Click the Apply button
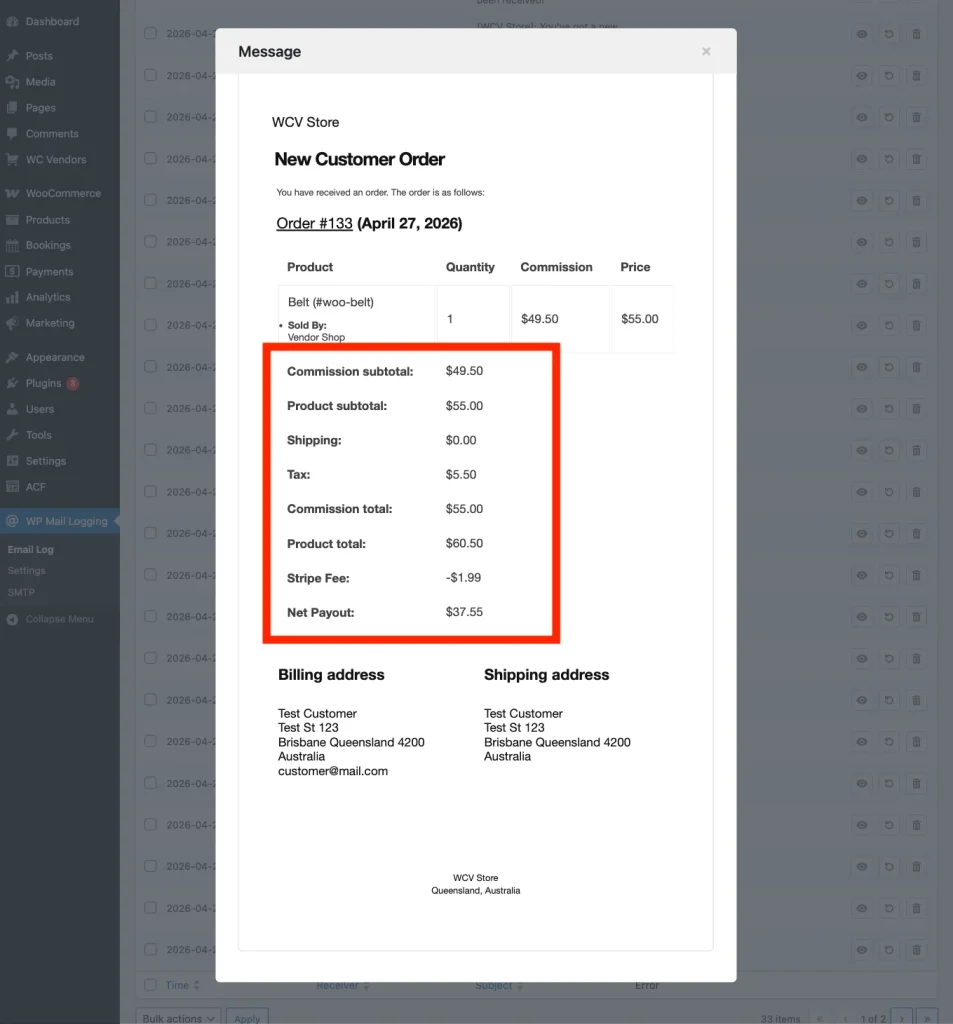Viewport: 953px width, 1024px height. click(247, 1017)
